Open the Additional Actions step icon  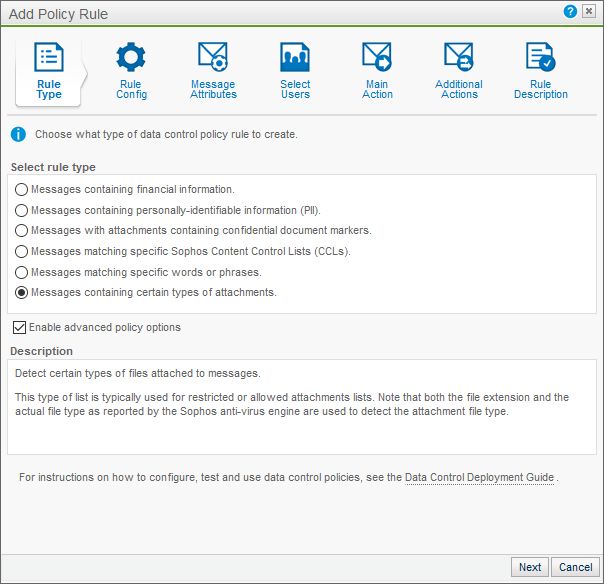click(459, 57)
